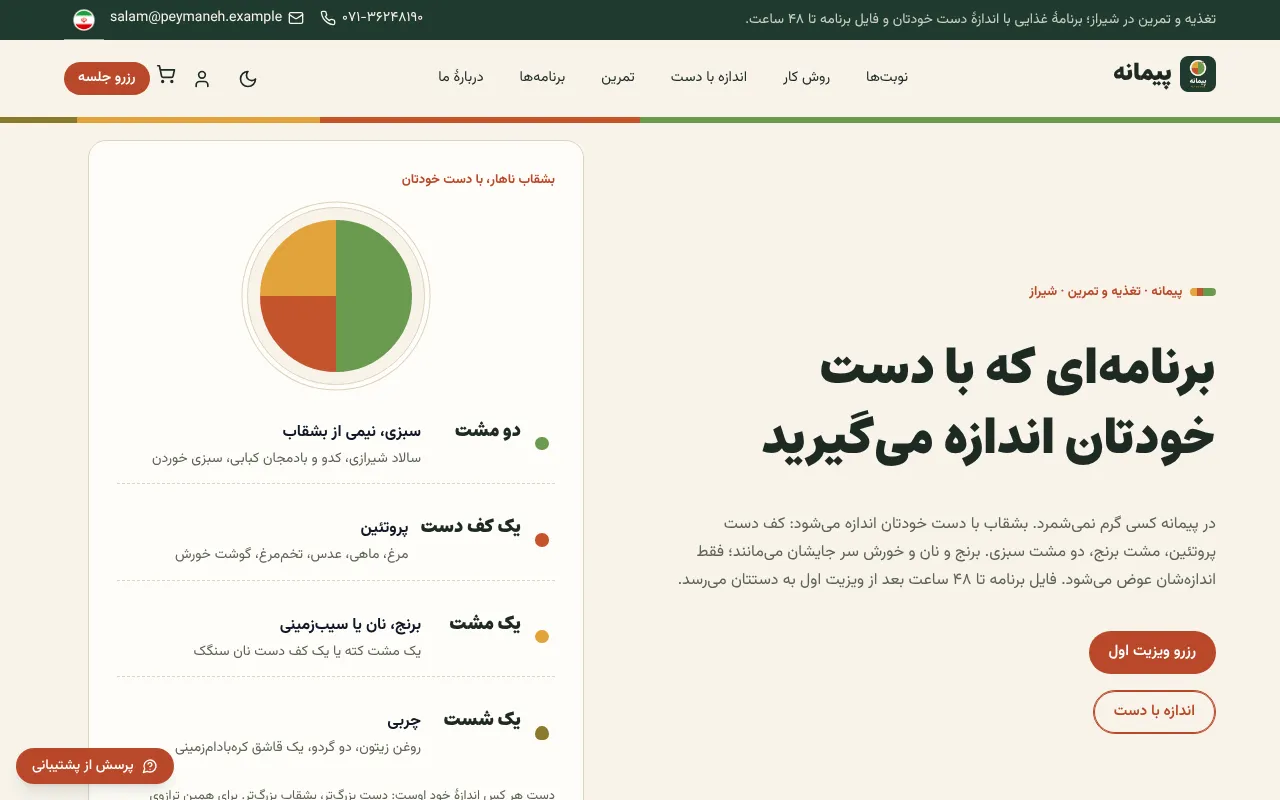Click the پیمانه brand name
Screen dimensions: 1280x800
[1142, 73]
